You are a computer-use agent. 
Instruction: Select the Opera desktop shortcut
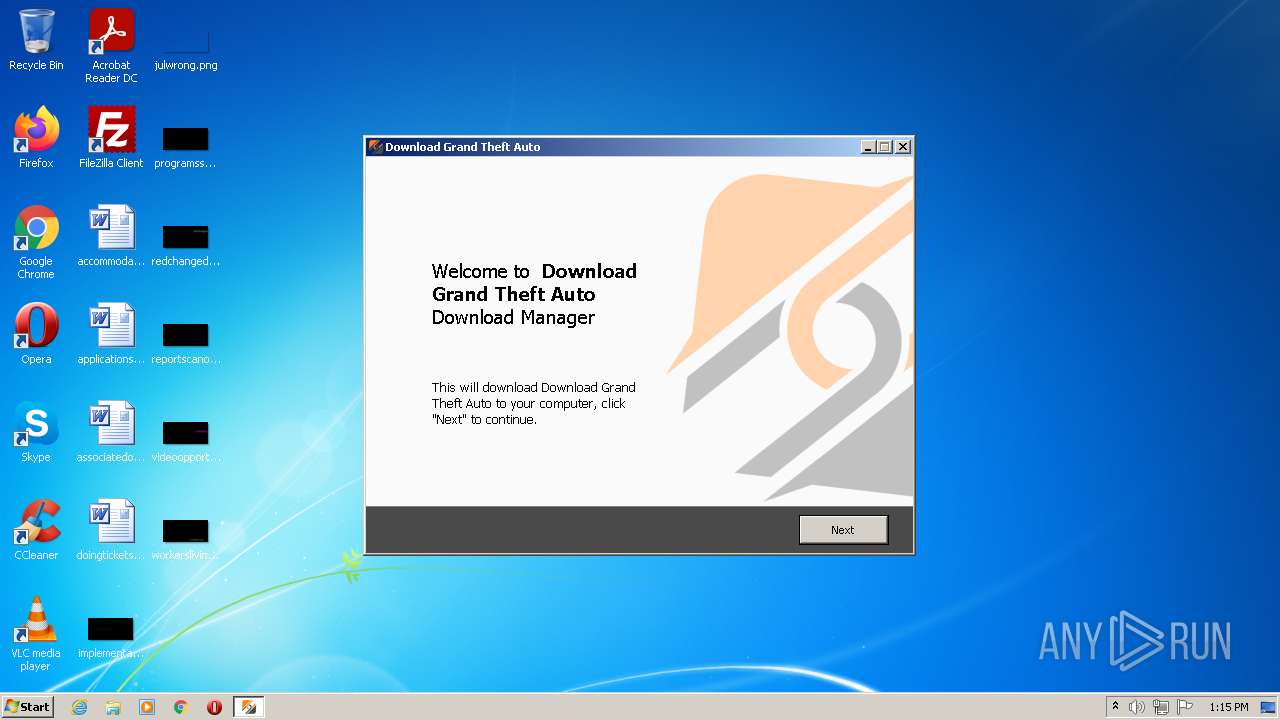36,334
